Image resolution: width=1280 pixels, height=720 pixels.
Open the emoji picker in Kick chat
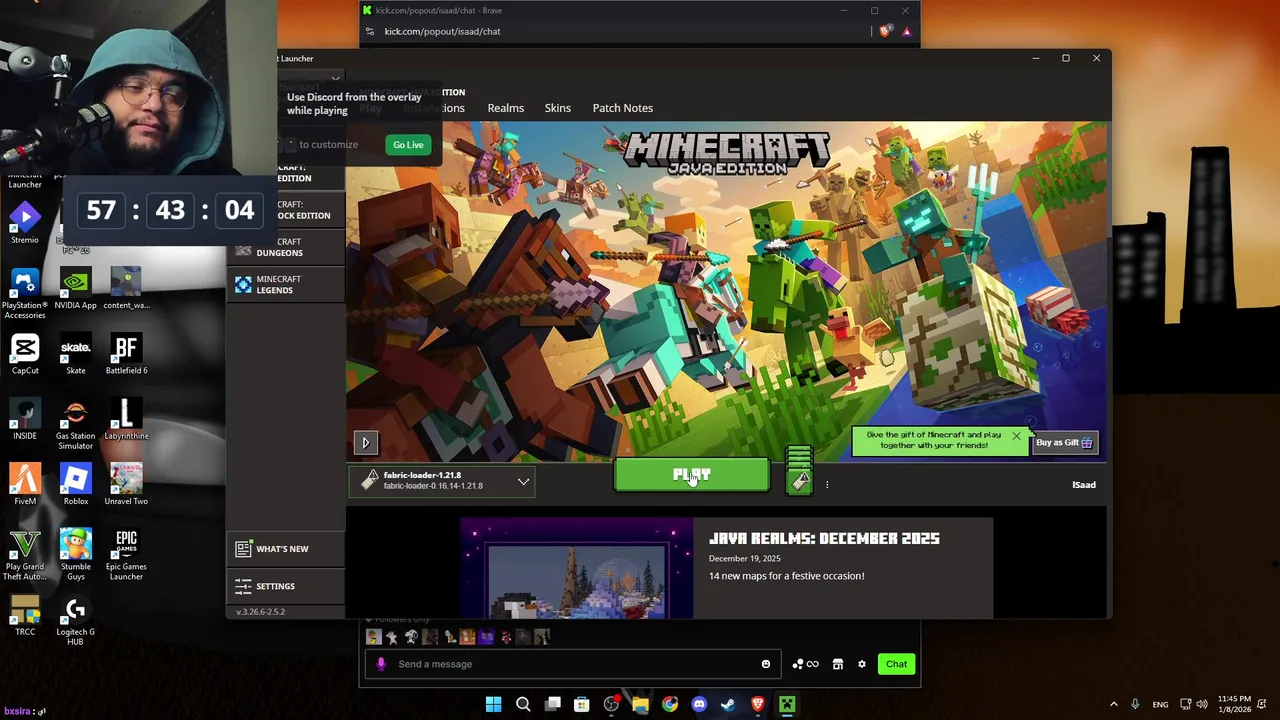(766, 664)
